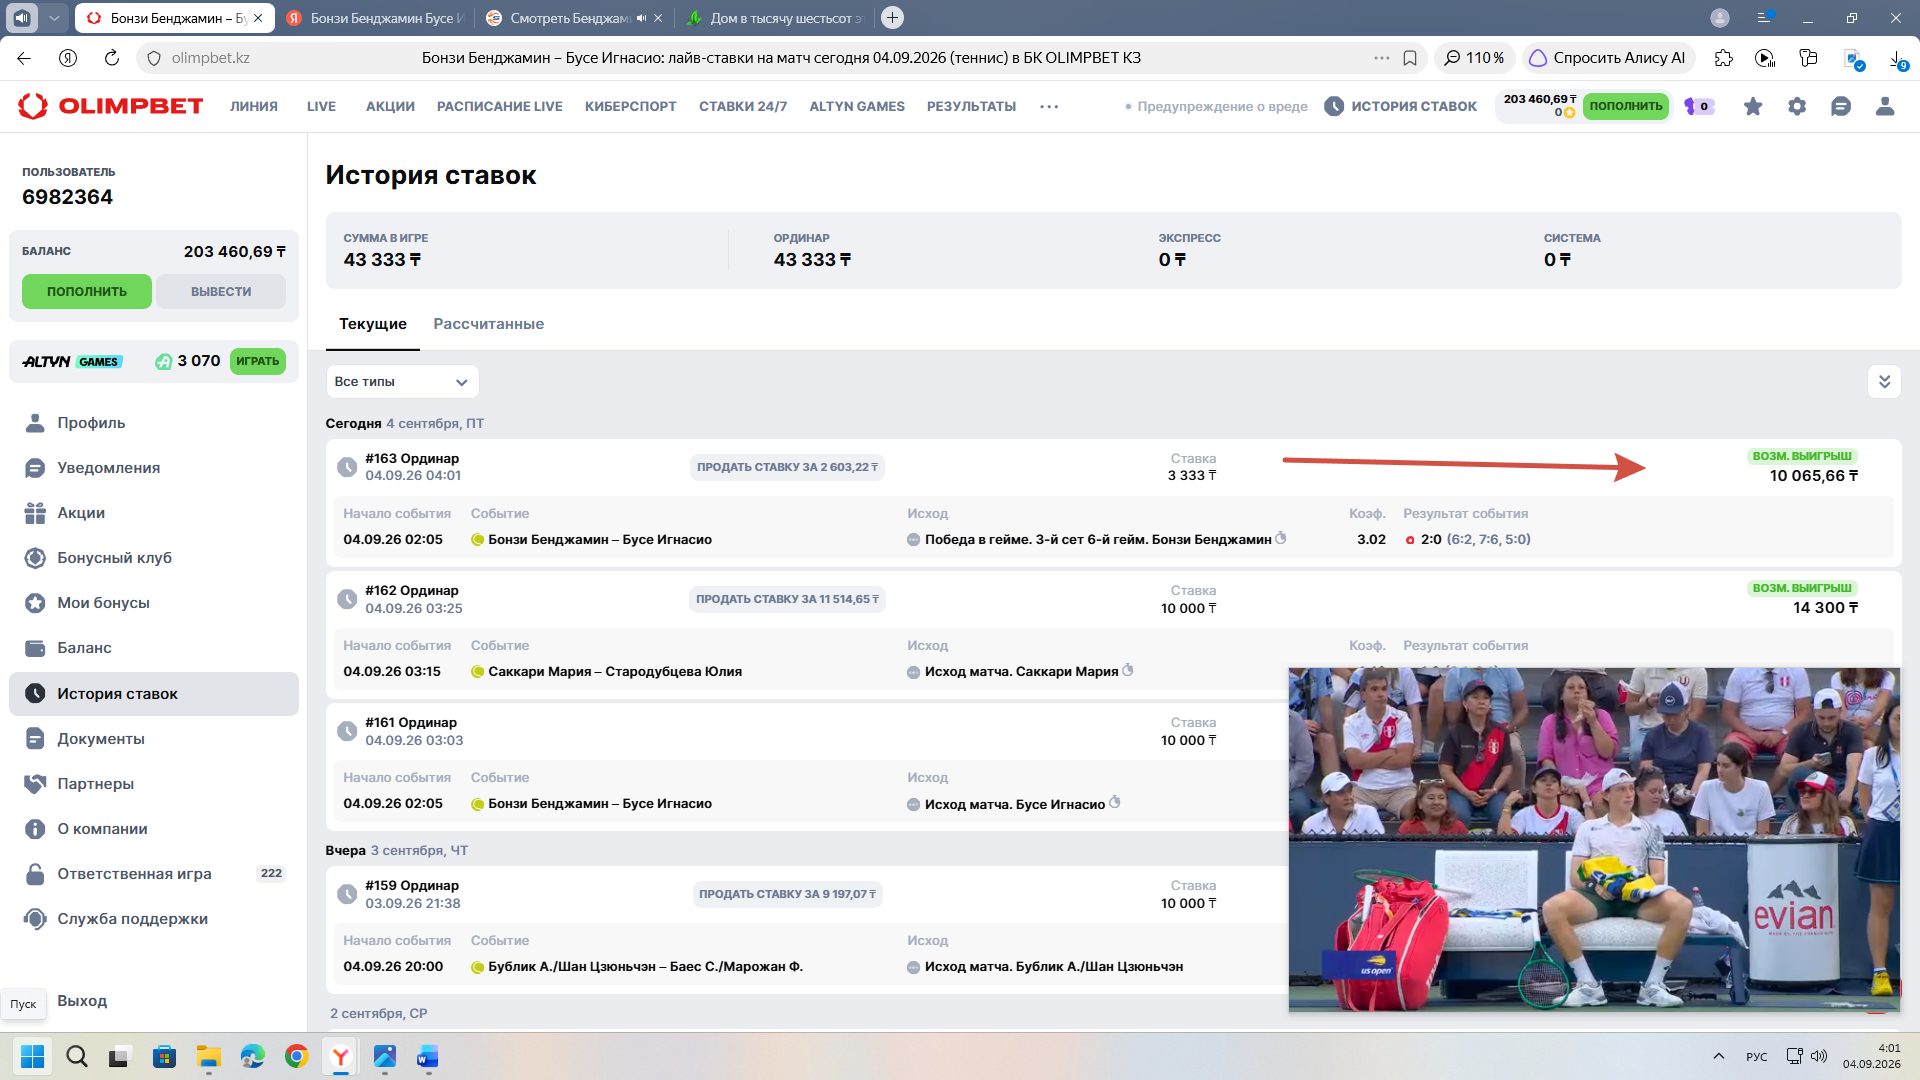
Task: Click the clock icon of bet #163
Action: (347, 467)
